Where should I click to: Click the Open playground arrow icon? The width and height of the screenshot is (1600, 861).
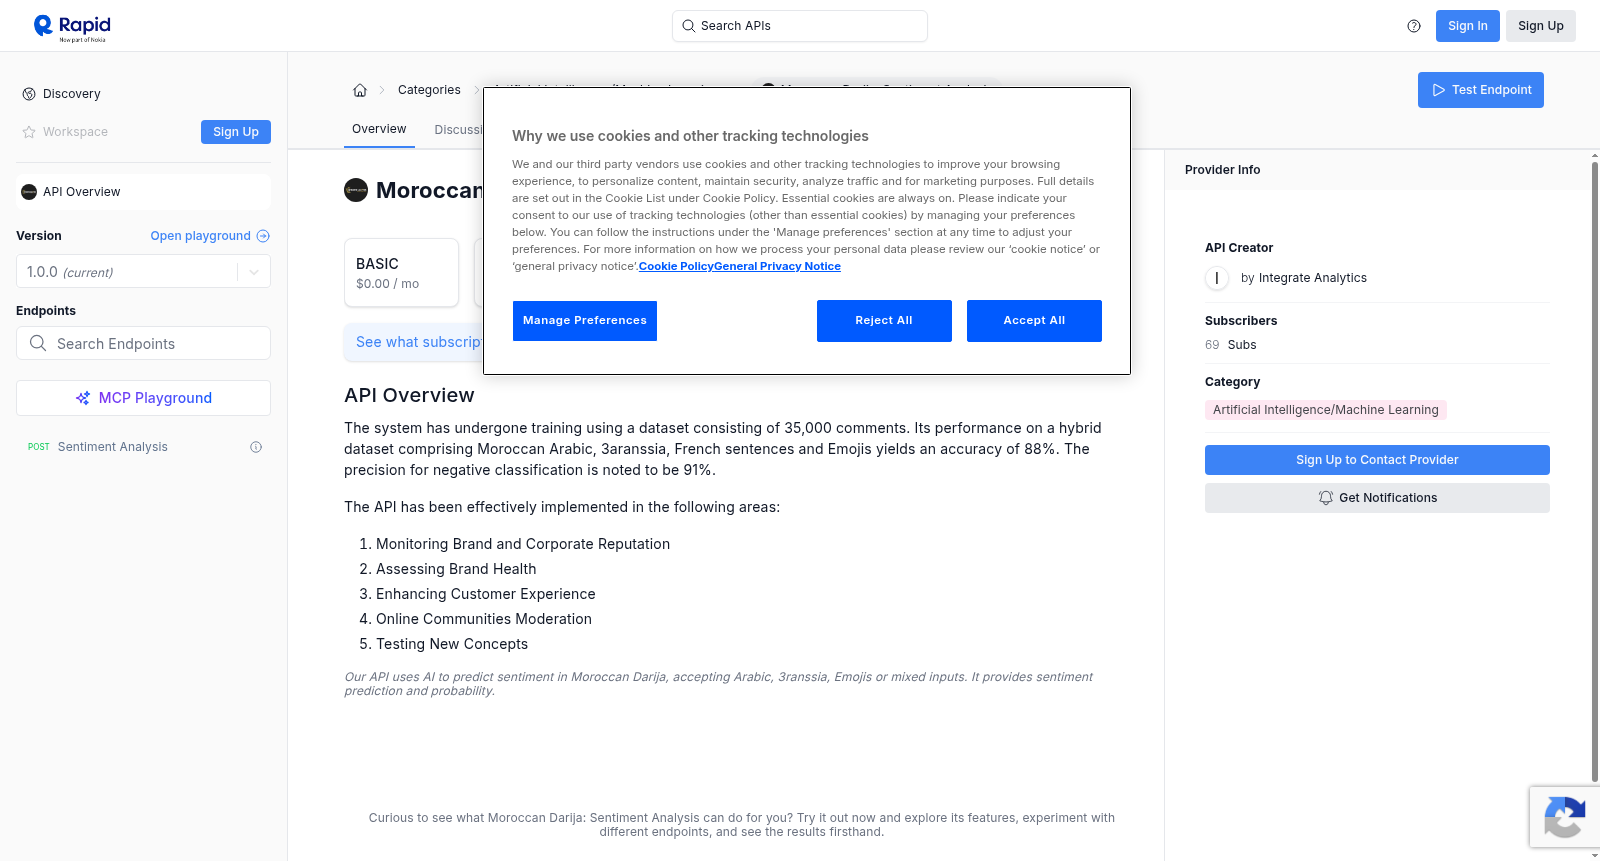tap(263, 236)
